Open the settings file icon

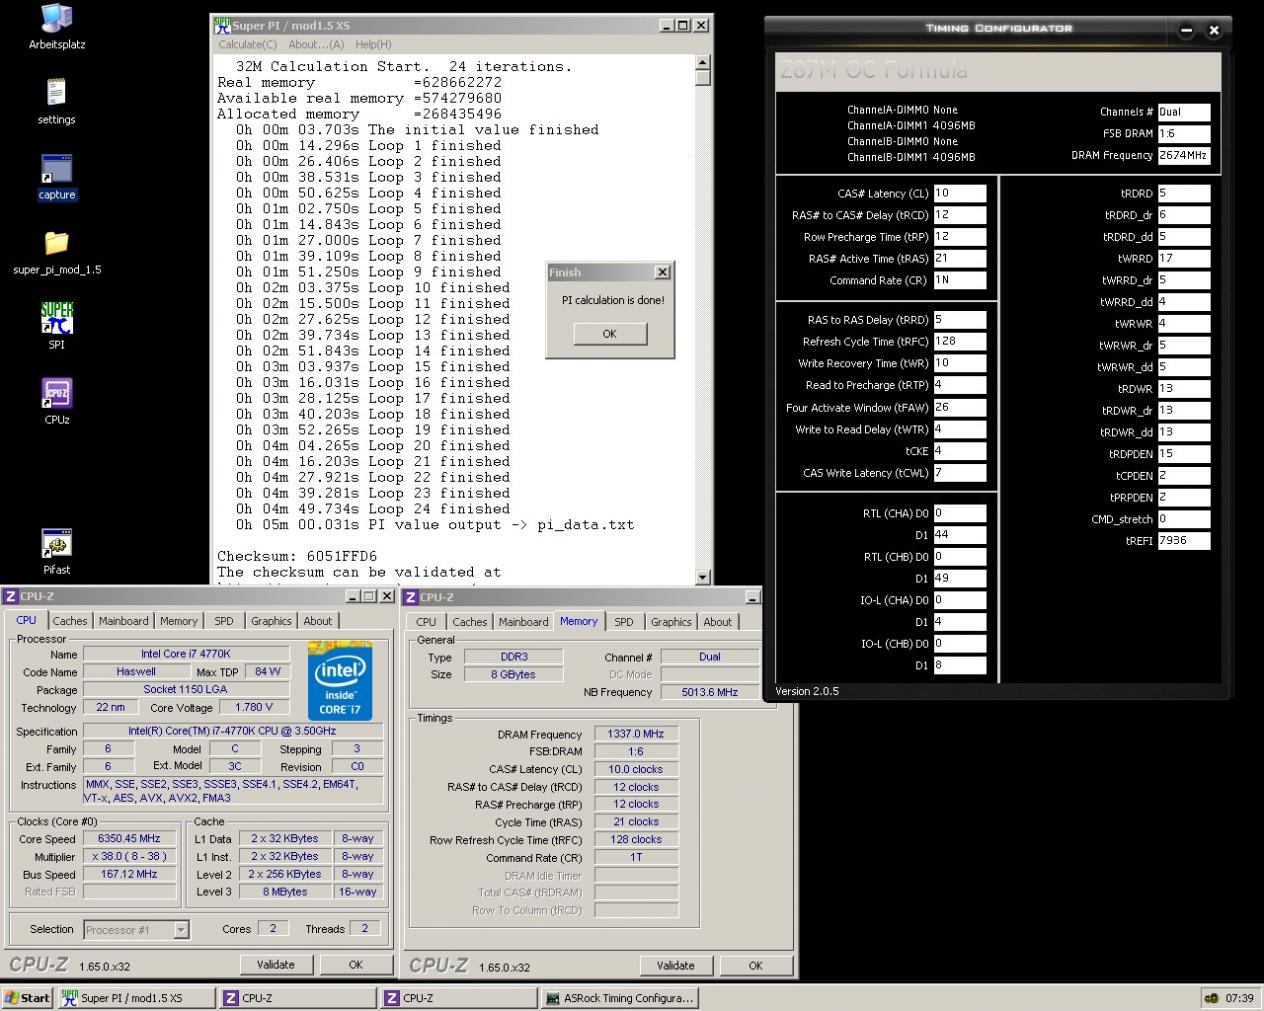(x=56, y=94)
